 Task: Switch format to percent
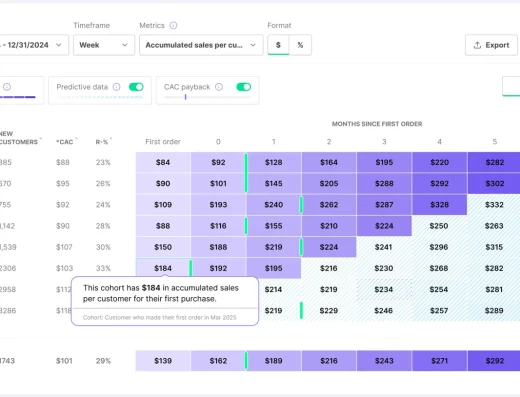[x=300, y=45]
